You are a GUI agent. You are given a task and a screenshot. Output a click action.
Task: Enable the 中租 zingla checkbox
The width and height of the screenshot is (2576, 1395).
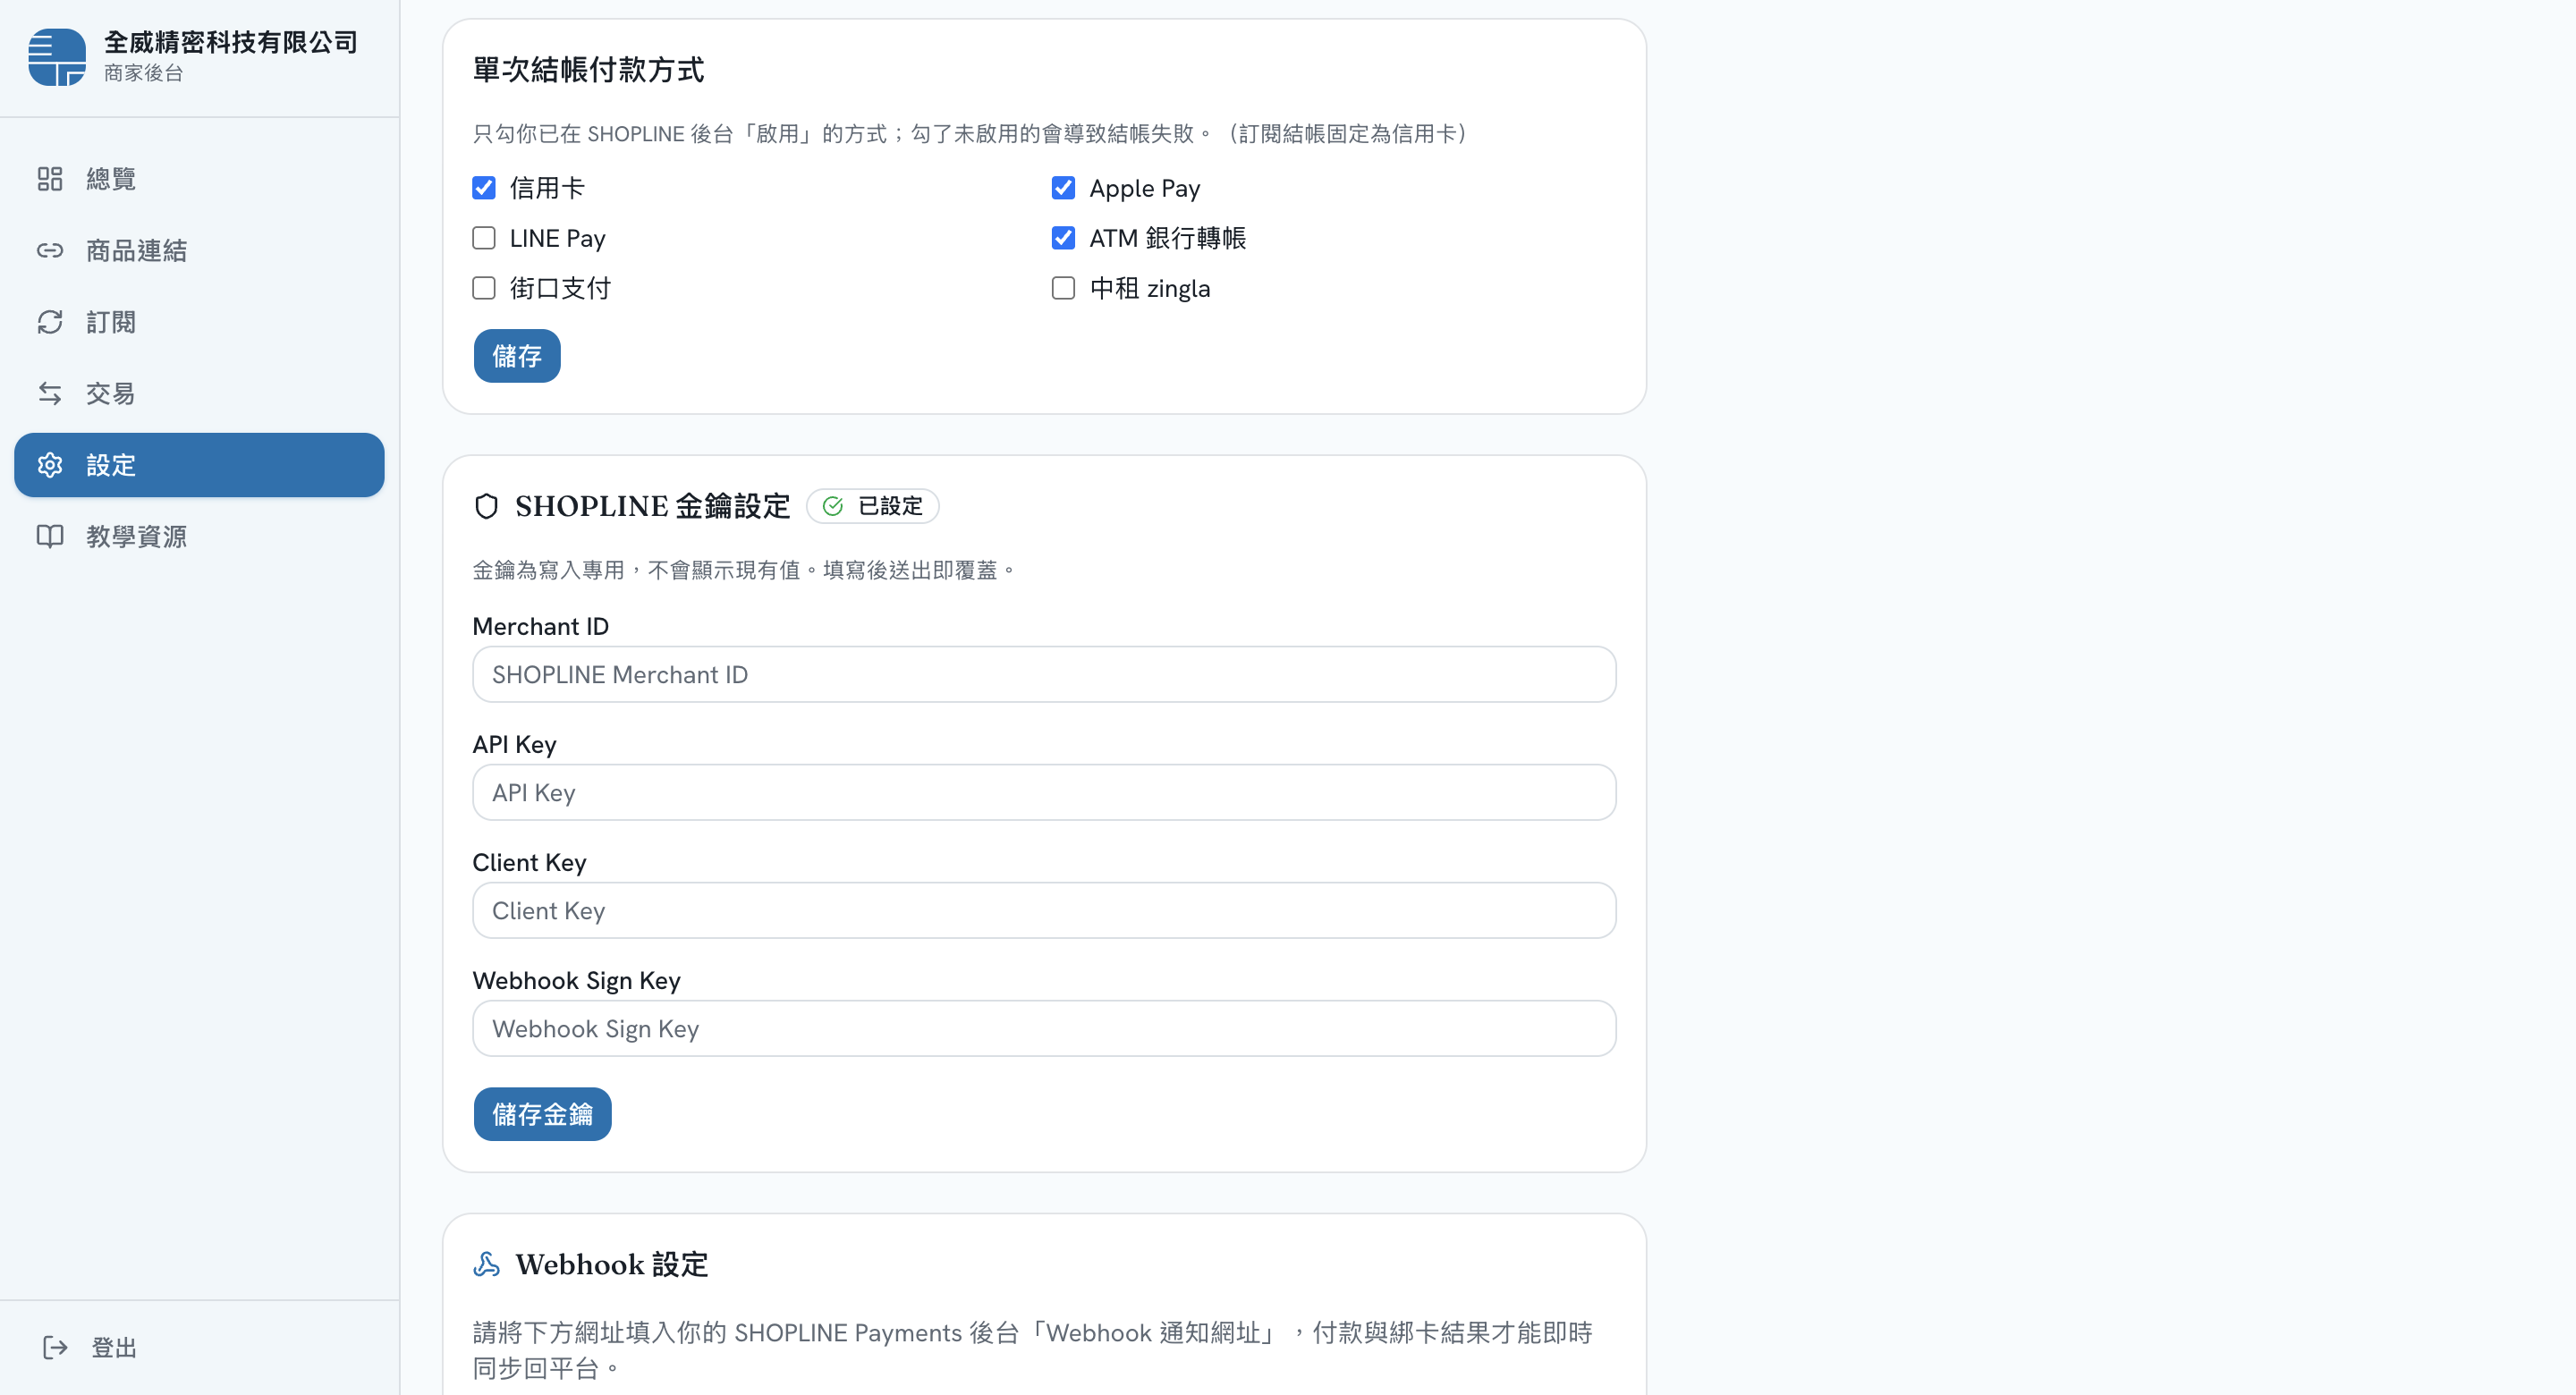1063,288
